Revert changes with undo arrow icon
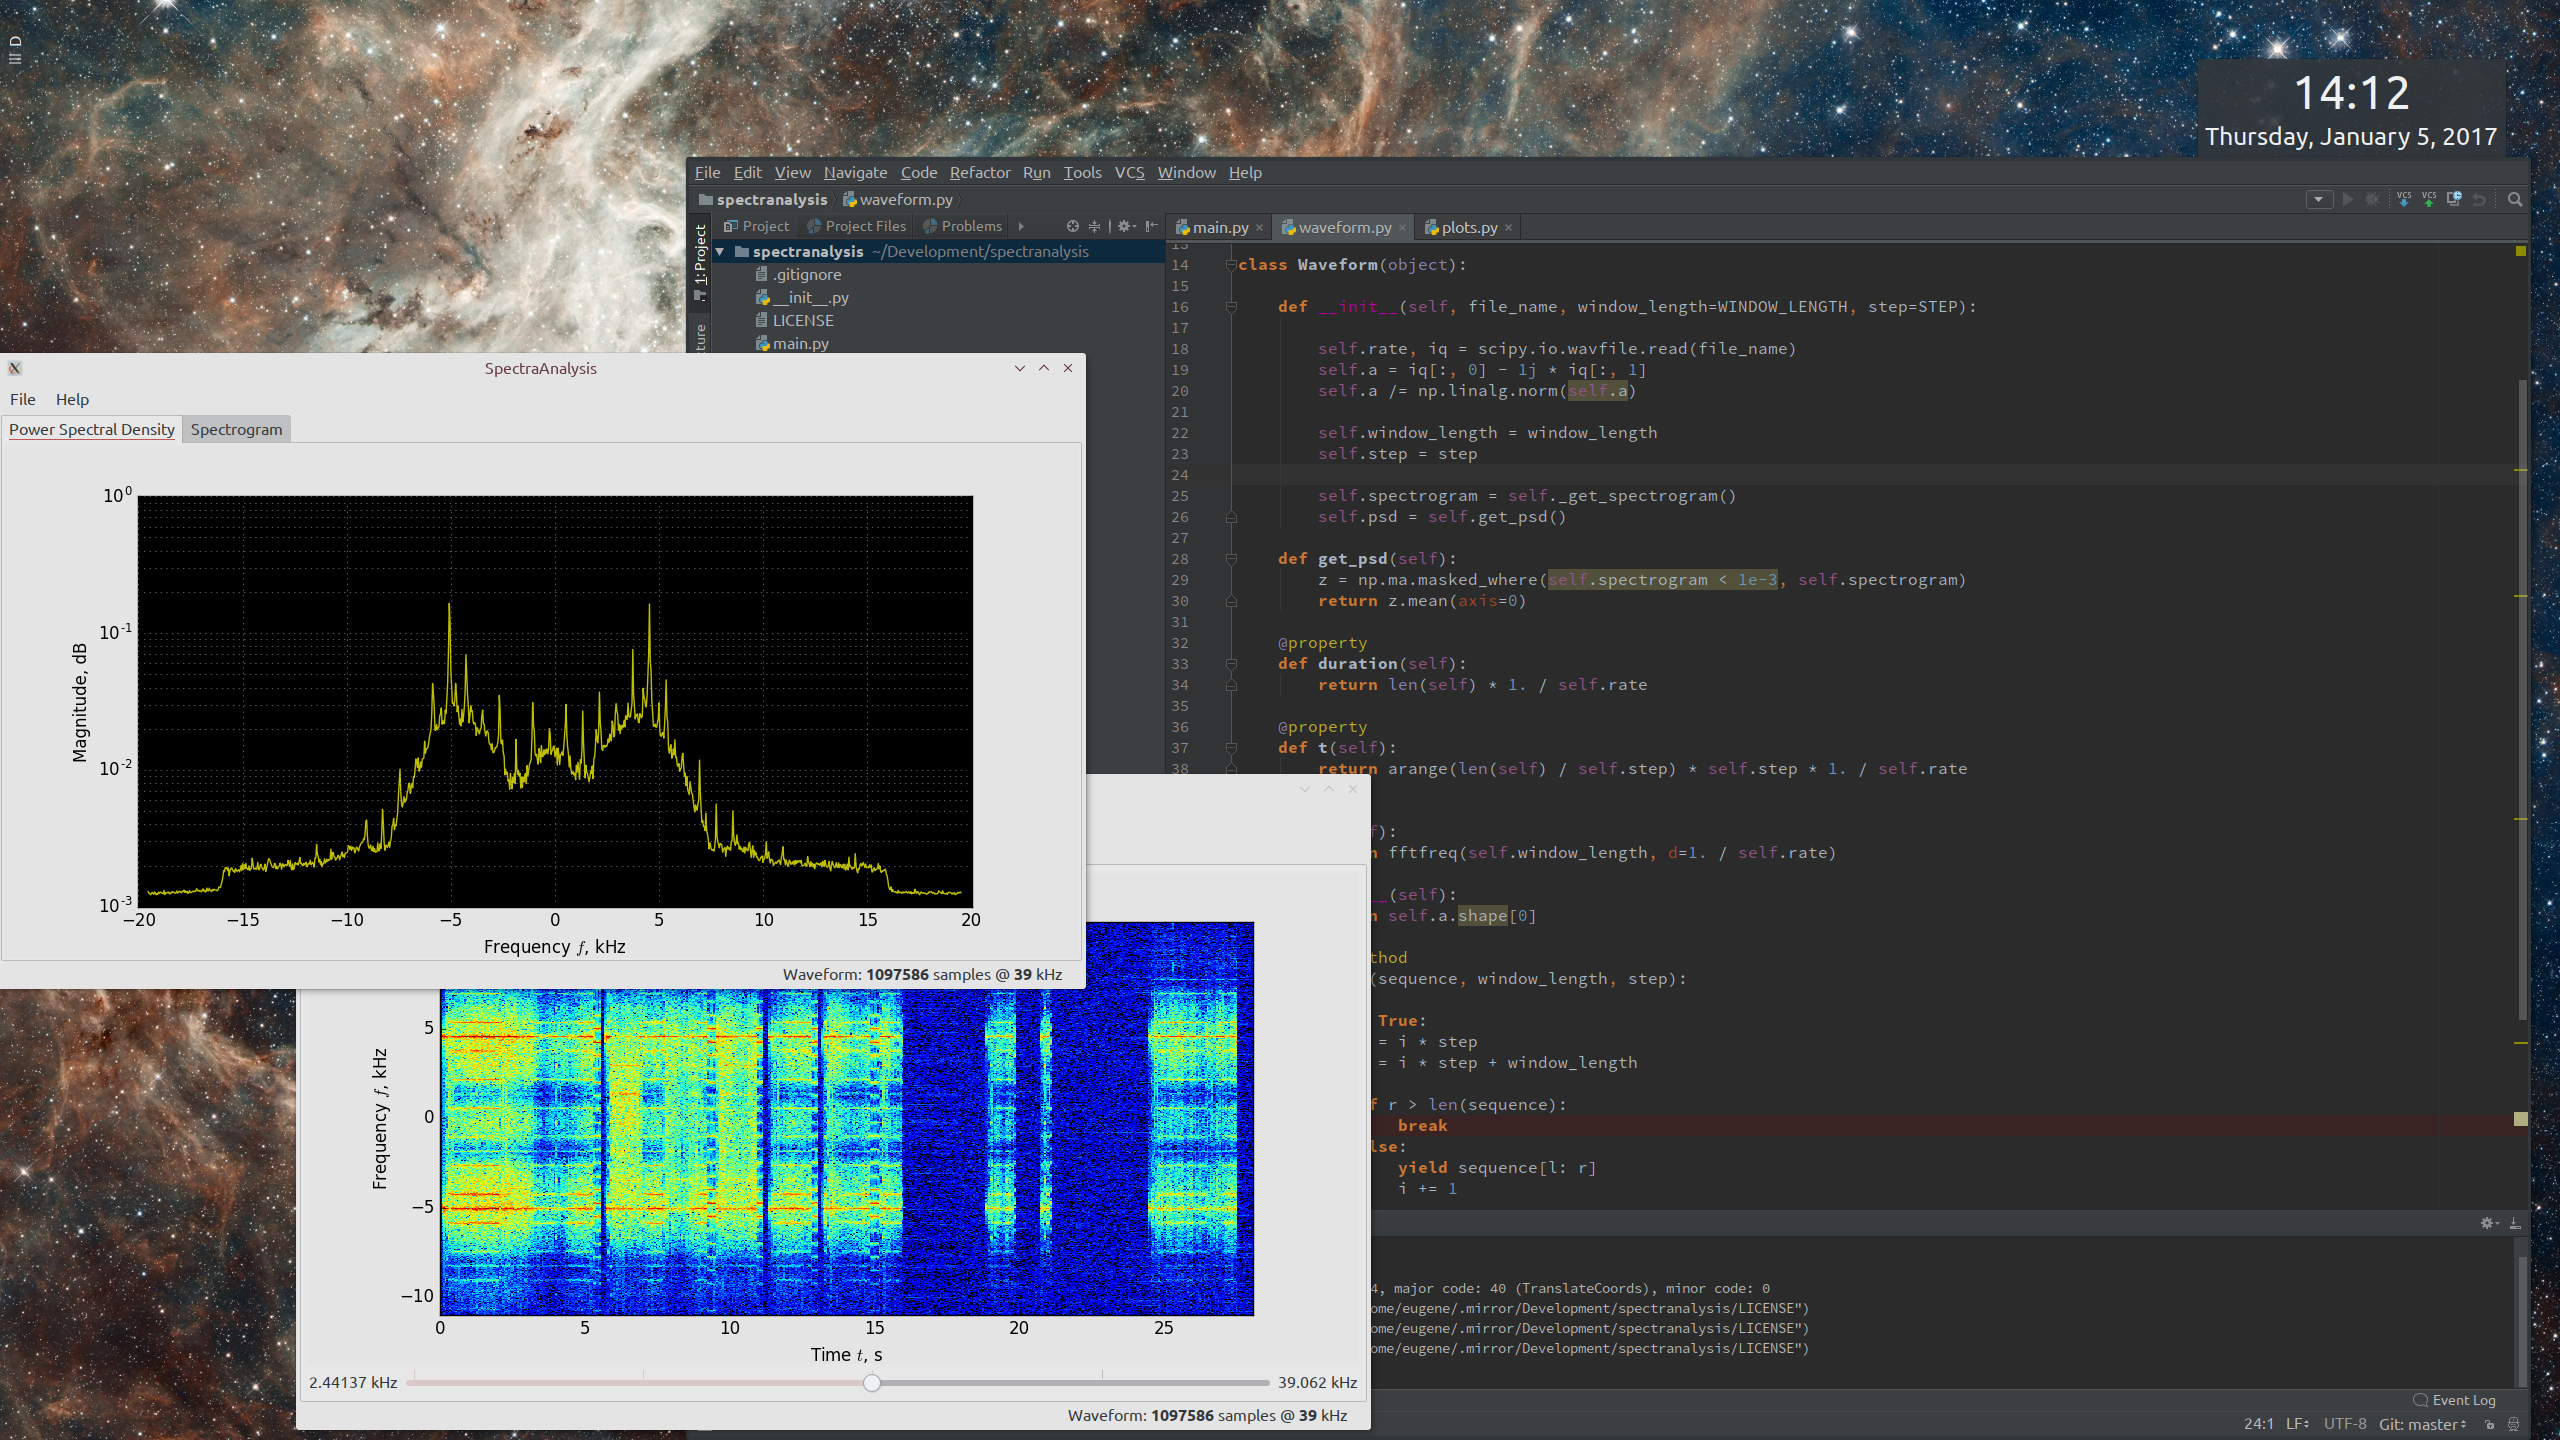 (2479, 199)
